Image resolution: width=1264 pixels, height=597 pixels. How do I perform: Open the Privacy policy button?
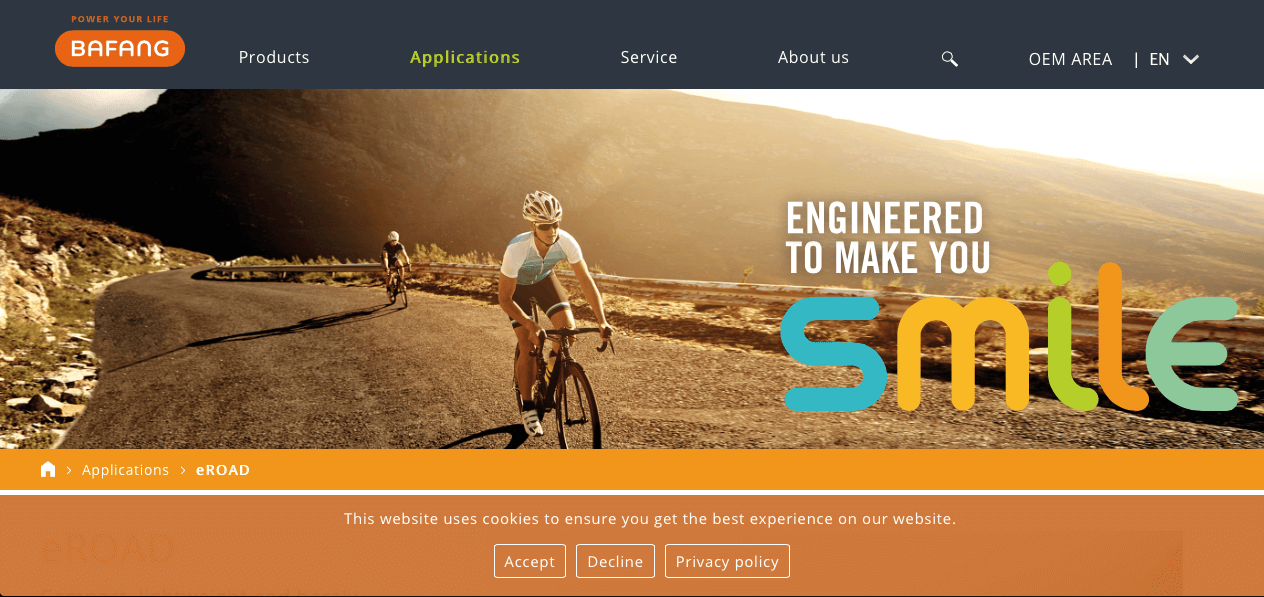point(727,561)
